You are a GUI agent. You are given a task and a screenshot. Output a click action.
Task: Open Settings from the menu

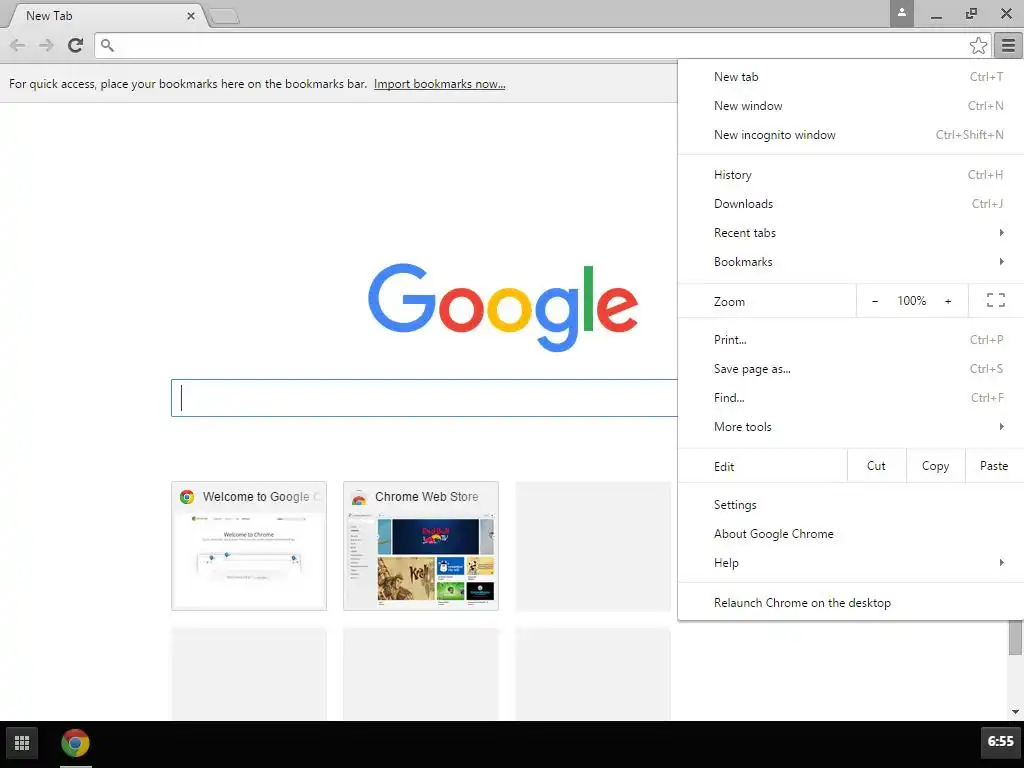(x=851, y=505)
